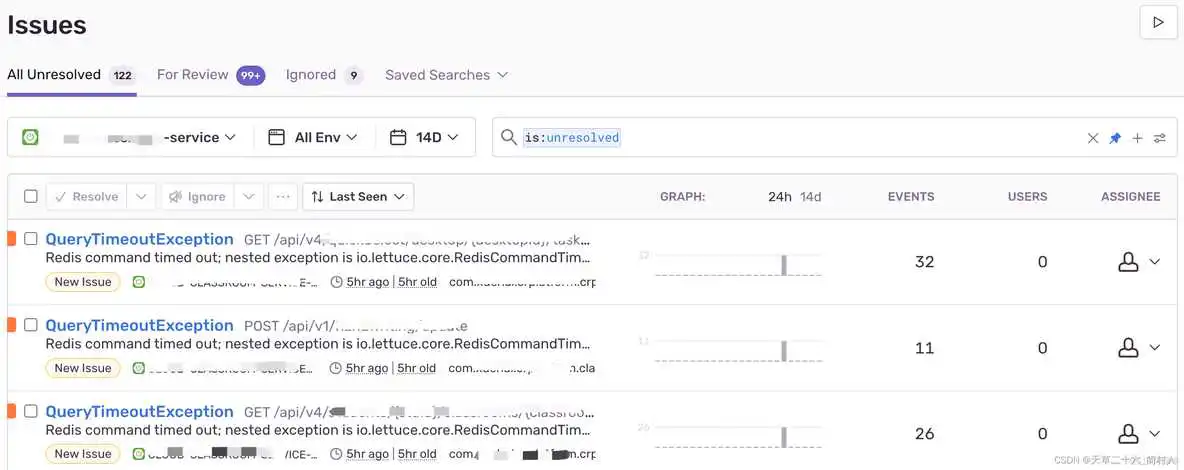Check the first QueryTimeoutException issue checkbox

[x=31, y=239]
